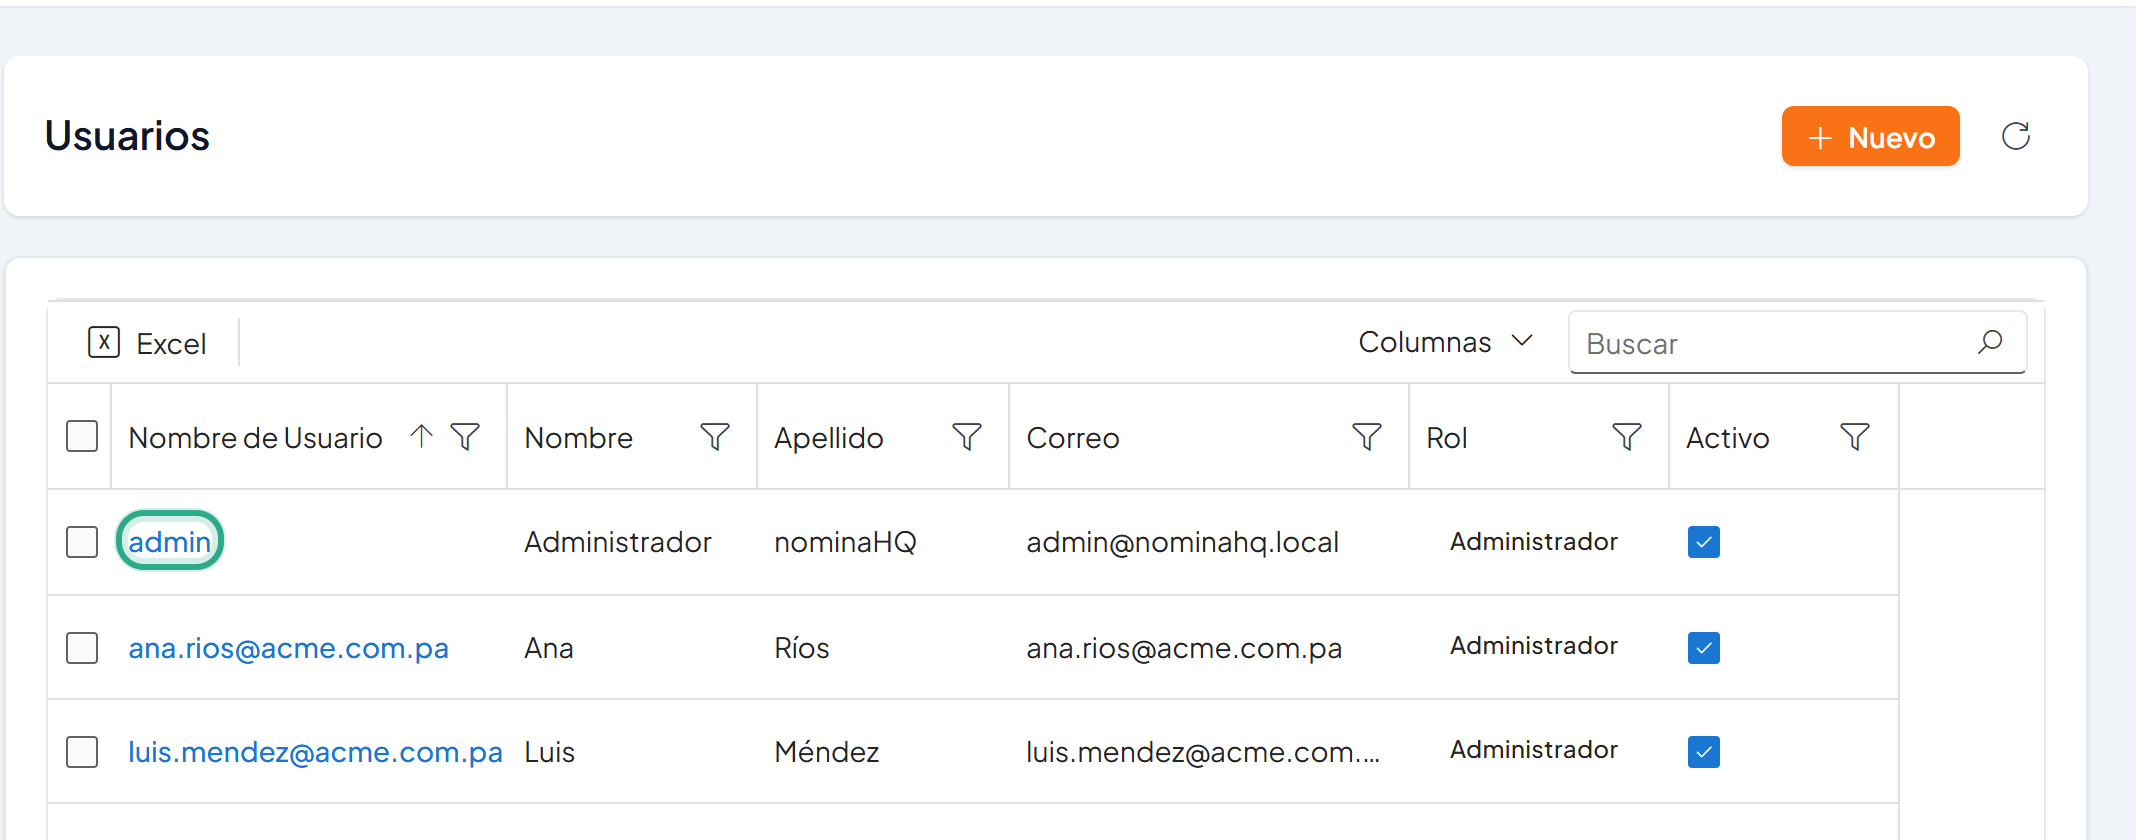Create a new user with Nuevo
Image resolution: width=2152 pixels, height=840 pixels.
[x=1870, y=136]
